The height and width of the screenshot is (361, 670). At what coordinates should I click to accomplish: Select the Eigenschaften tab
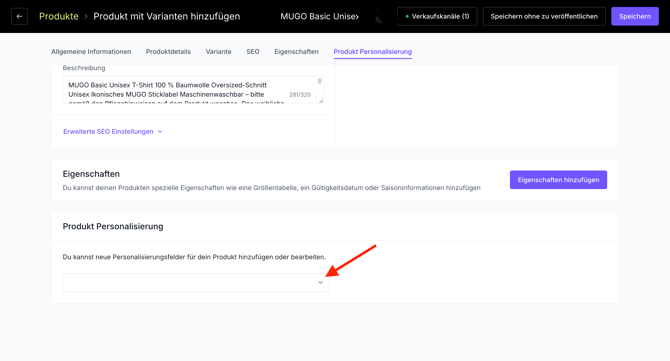pyautogui.click(x=297, y=51)
